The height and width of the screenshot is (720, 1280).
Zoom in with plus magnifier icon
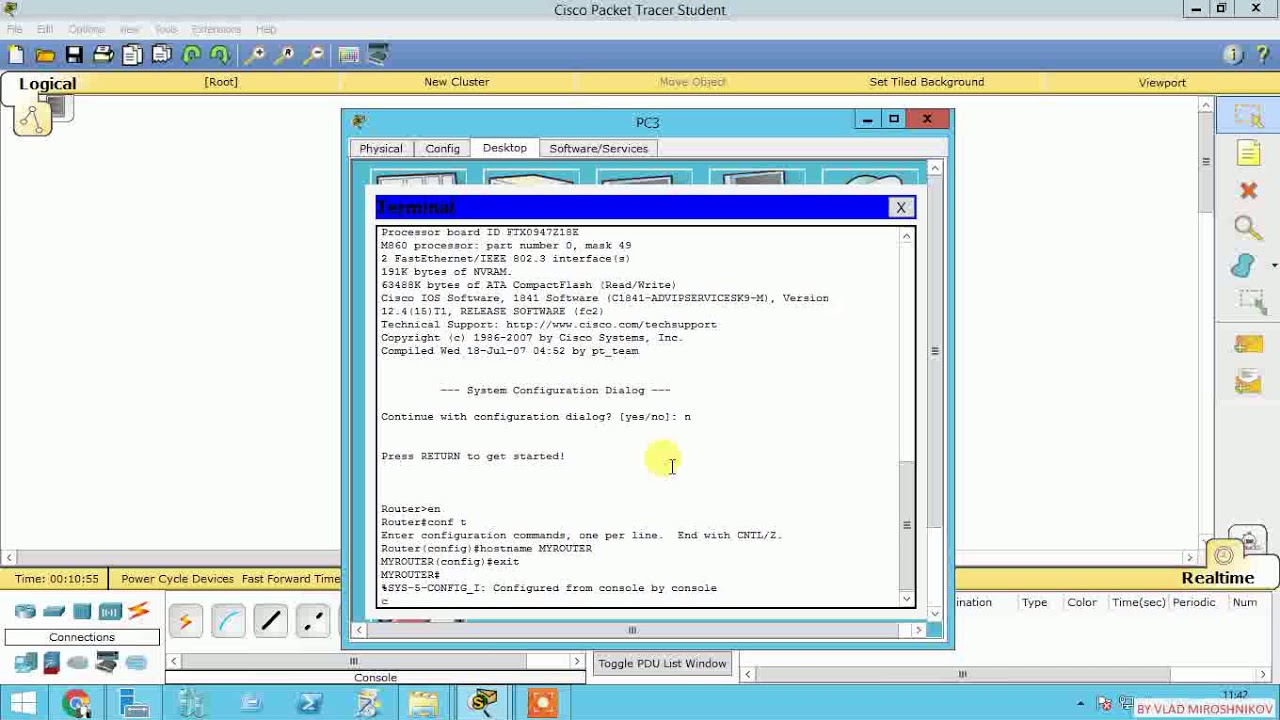coord(255,55)
